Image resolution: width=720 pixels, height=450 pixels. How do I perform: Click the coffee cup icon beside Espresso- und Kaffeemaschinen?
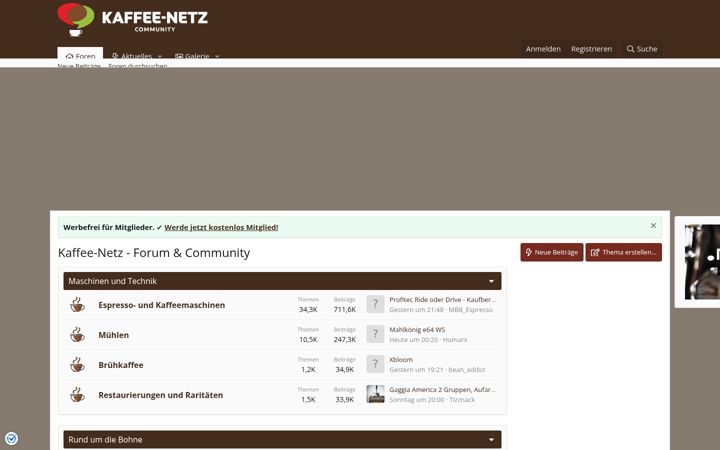pos(77,304)
